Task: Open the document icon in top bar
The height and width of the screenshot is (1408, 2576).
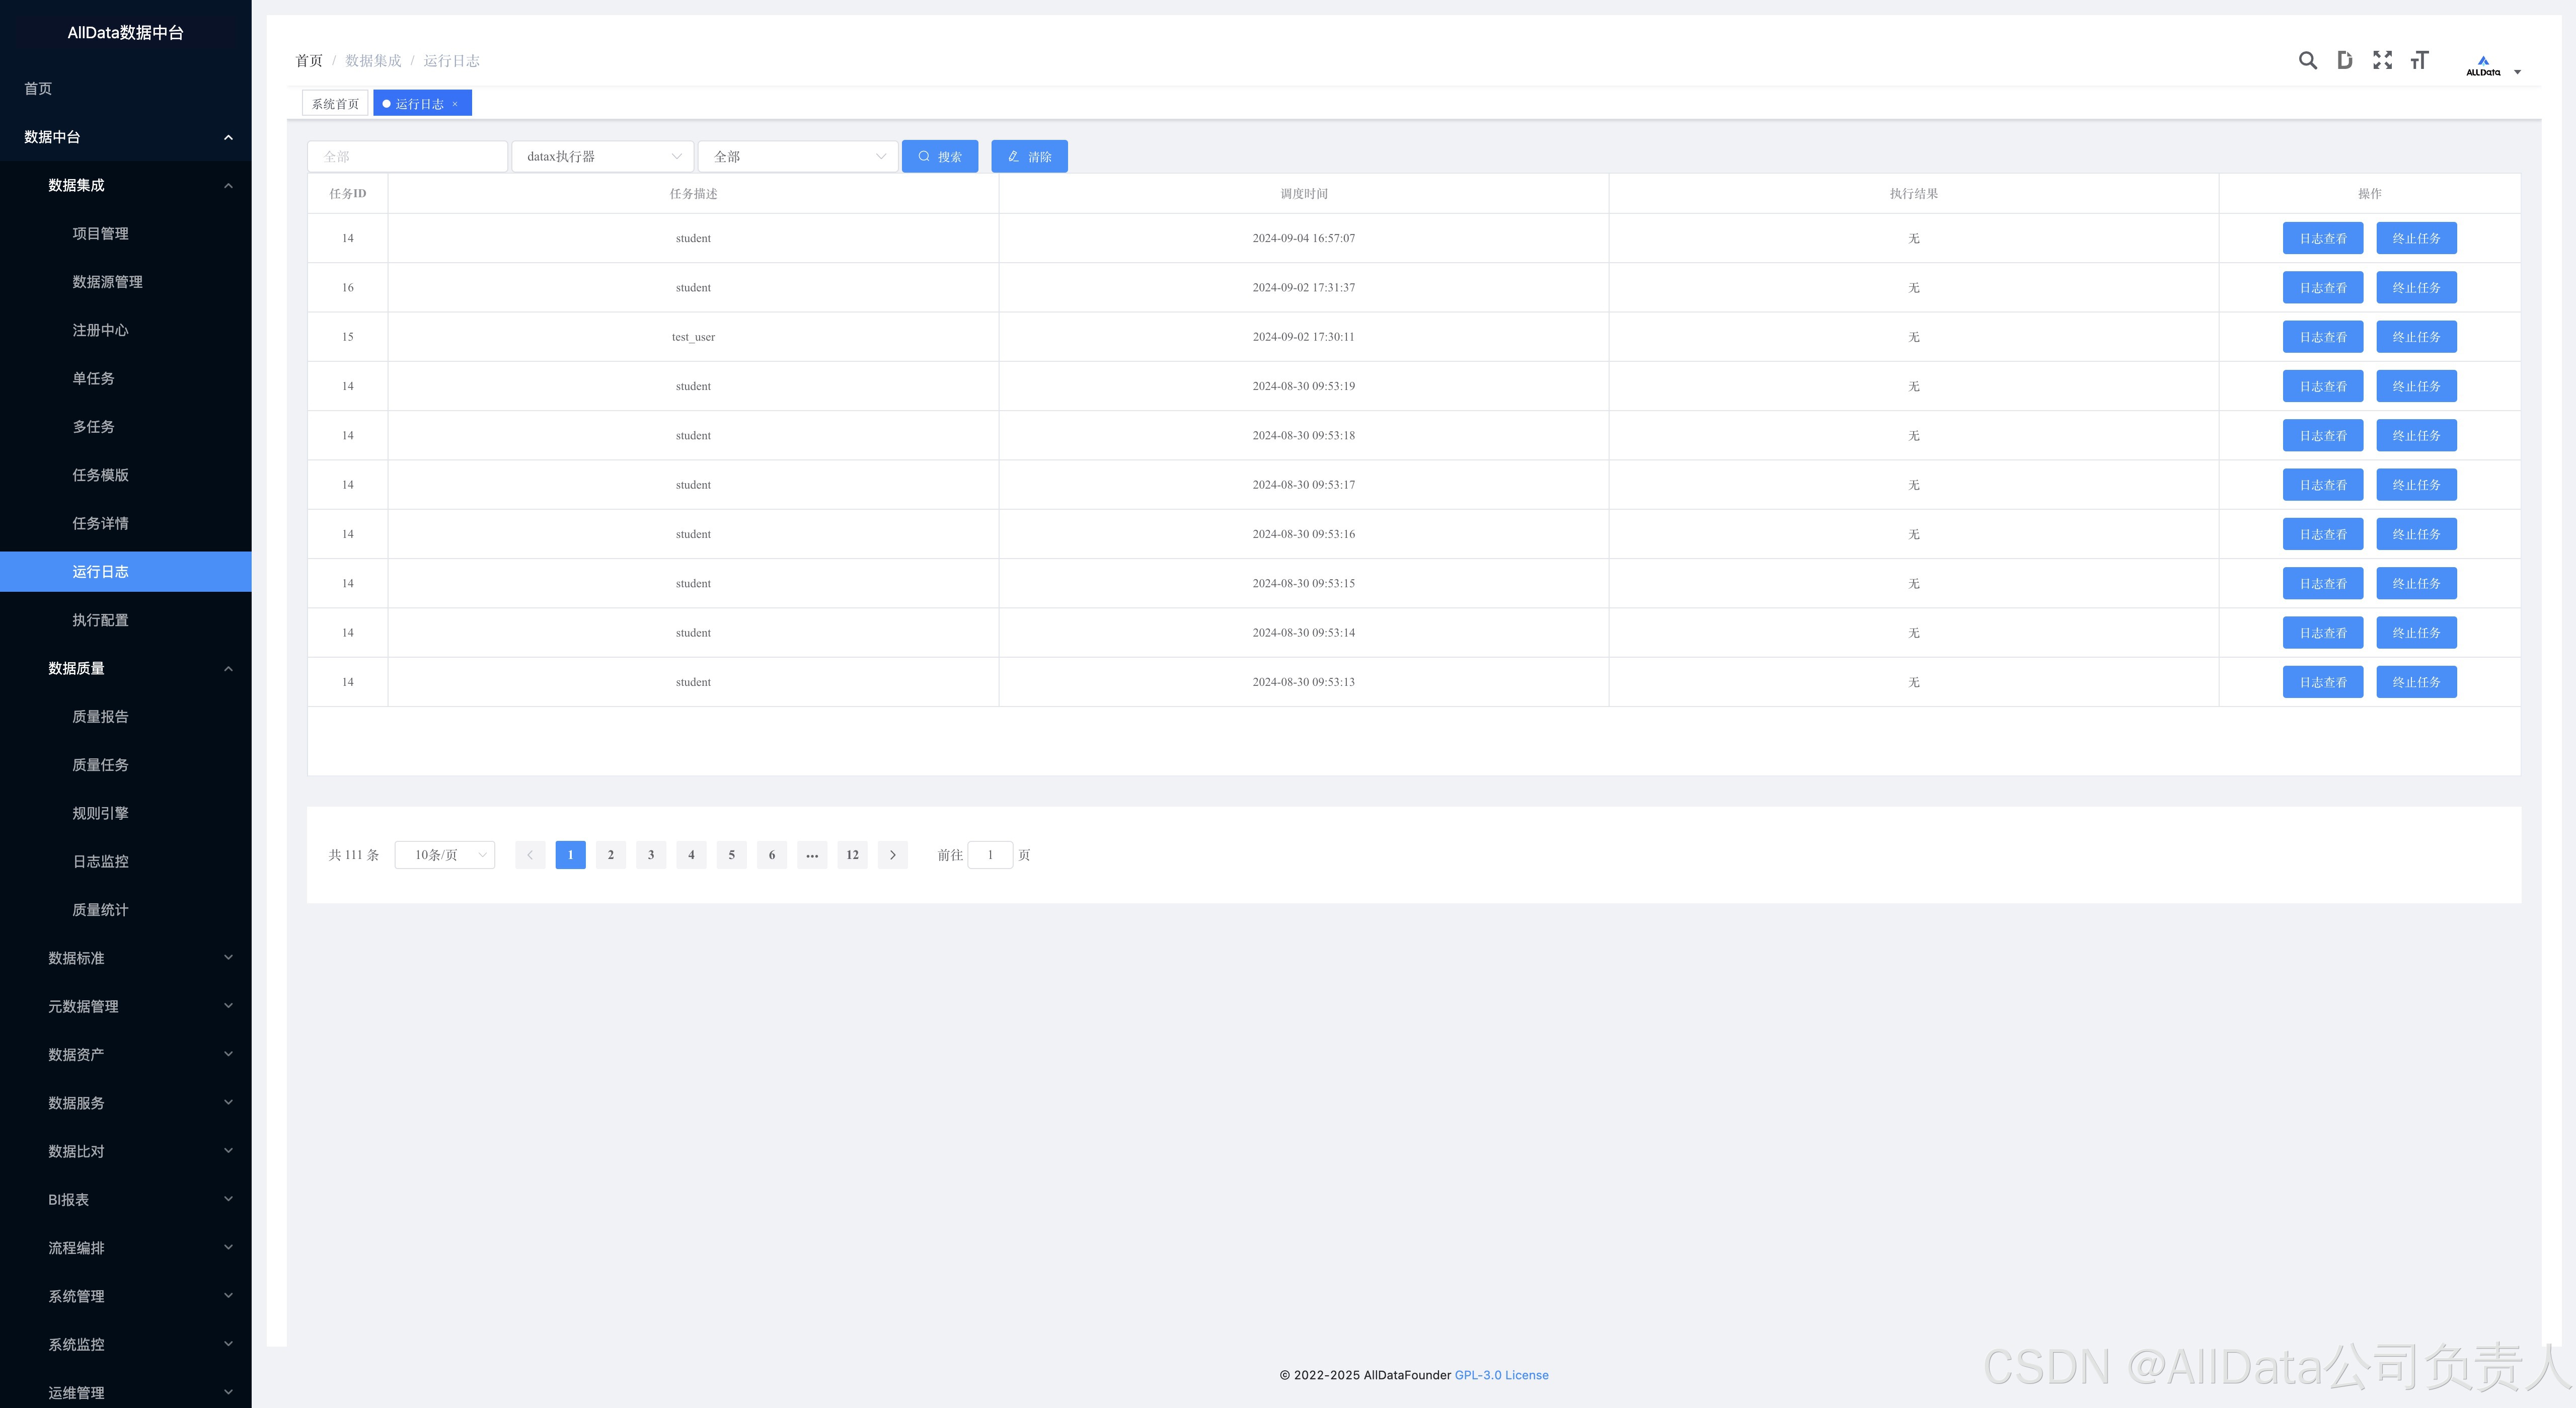Action: 2344,61
